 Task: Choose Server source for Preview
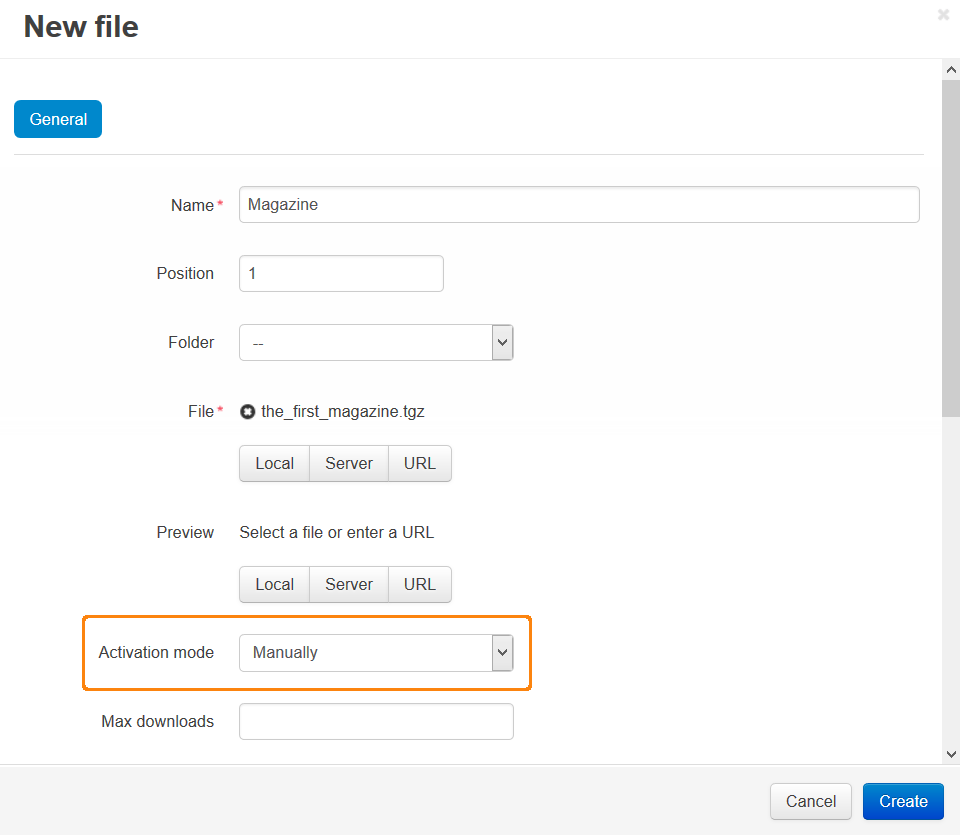[x=349, y=585]
